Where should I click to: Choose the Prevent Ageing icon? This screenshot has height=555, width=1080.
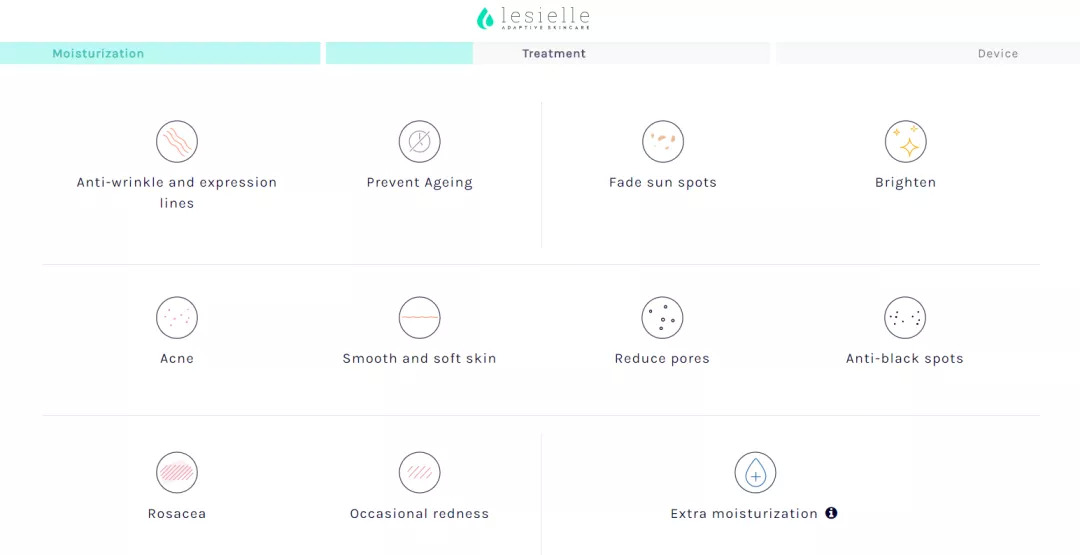click(x=420, y=142)
